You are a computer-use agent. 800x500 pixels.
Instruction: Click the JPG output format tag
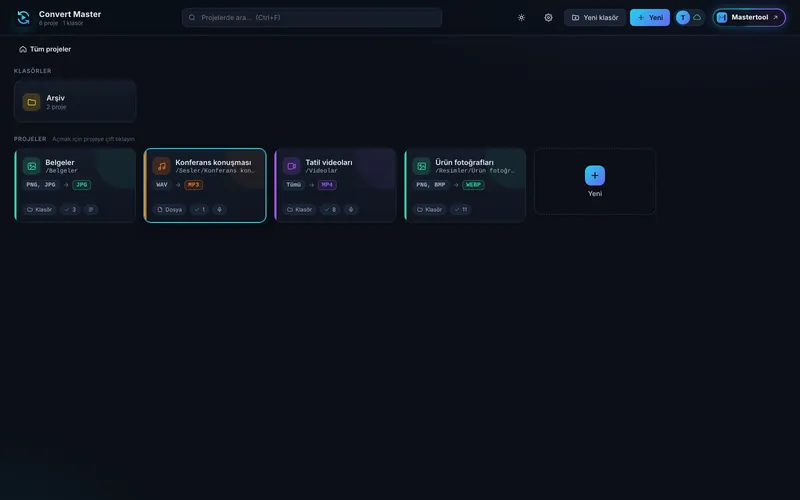click(x=82, y=185)
